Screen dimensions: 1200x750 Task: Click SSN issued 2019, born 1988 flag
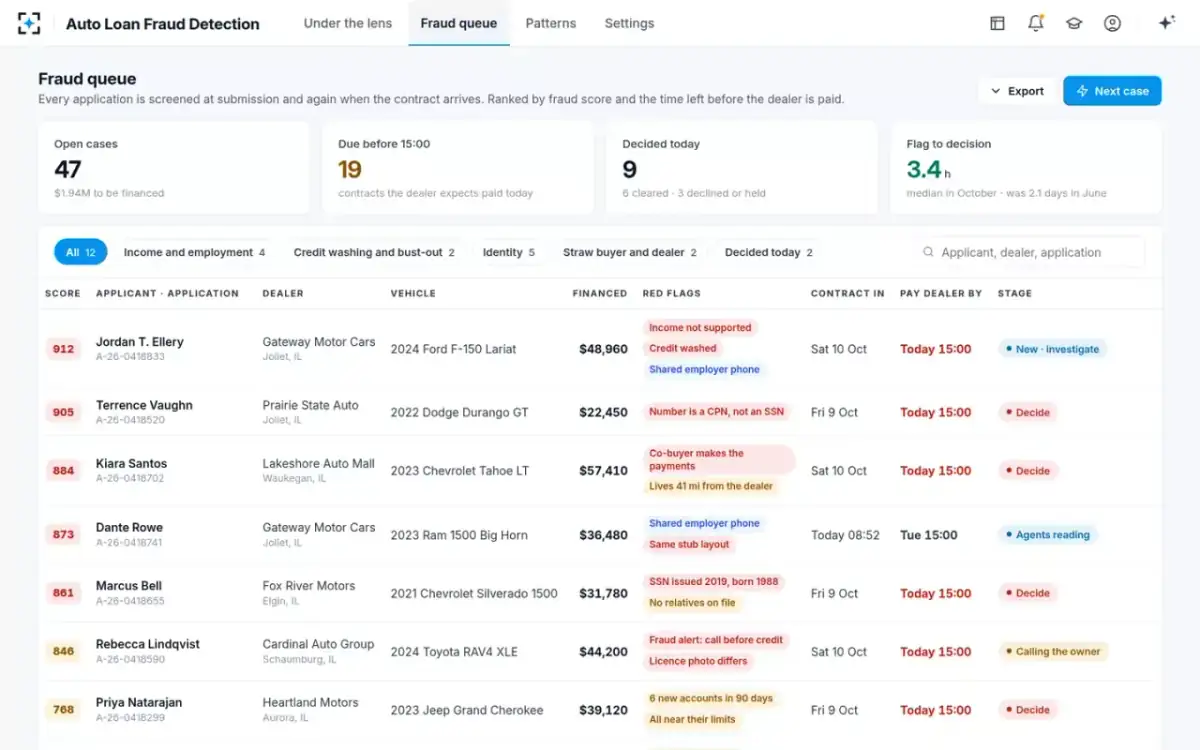714,581
